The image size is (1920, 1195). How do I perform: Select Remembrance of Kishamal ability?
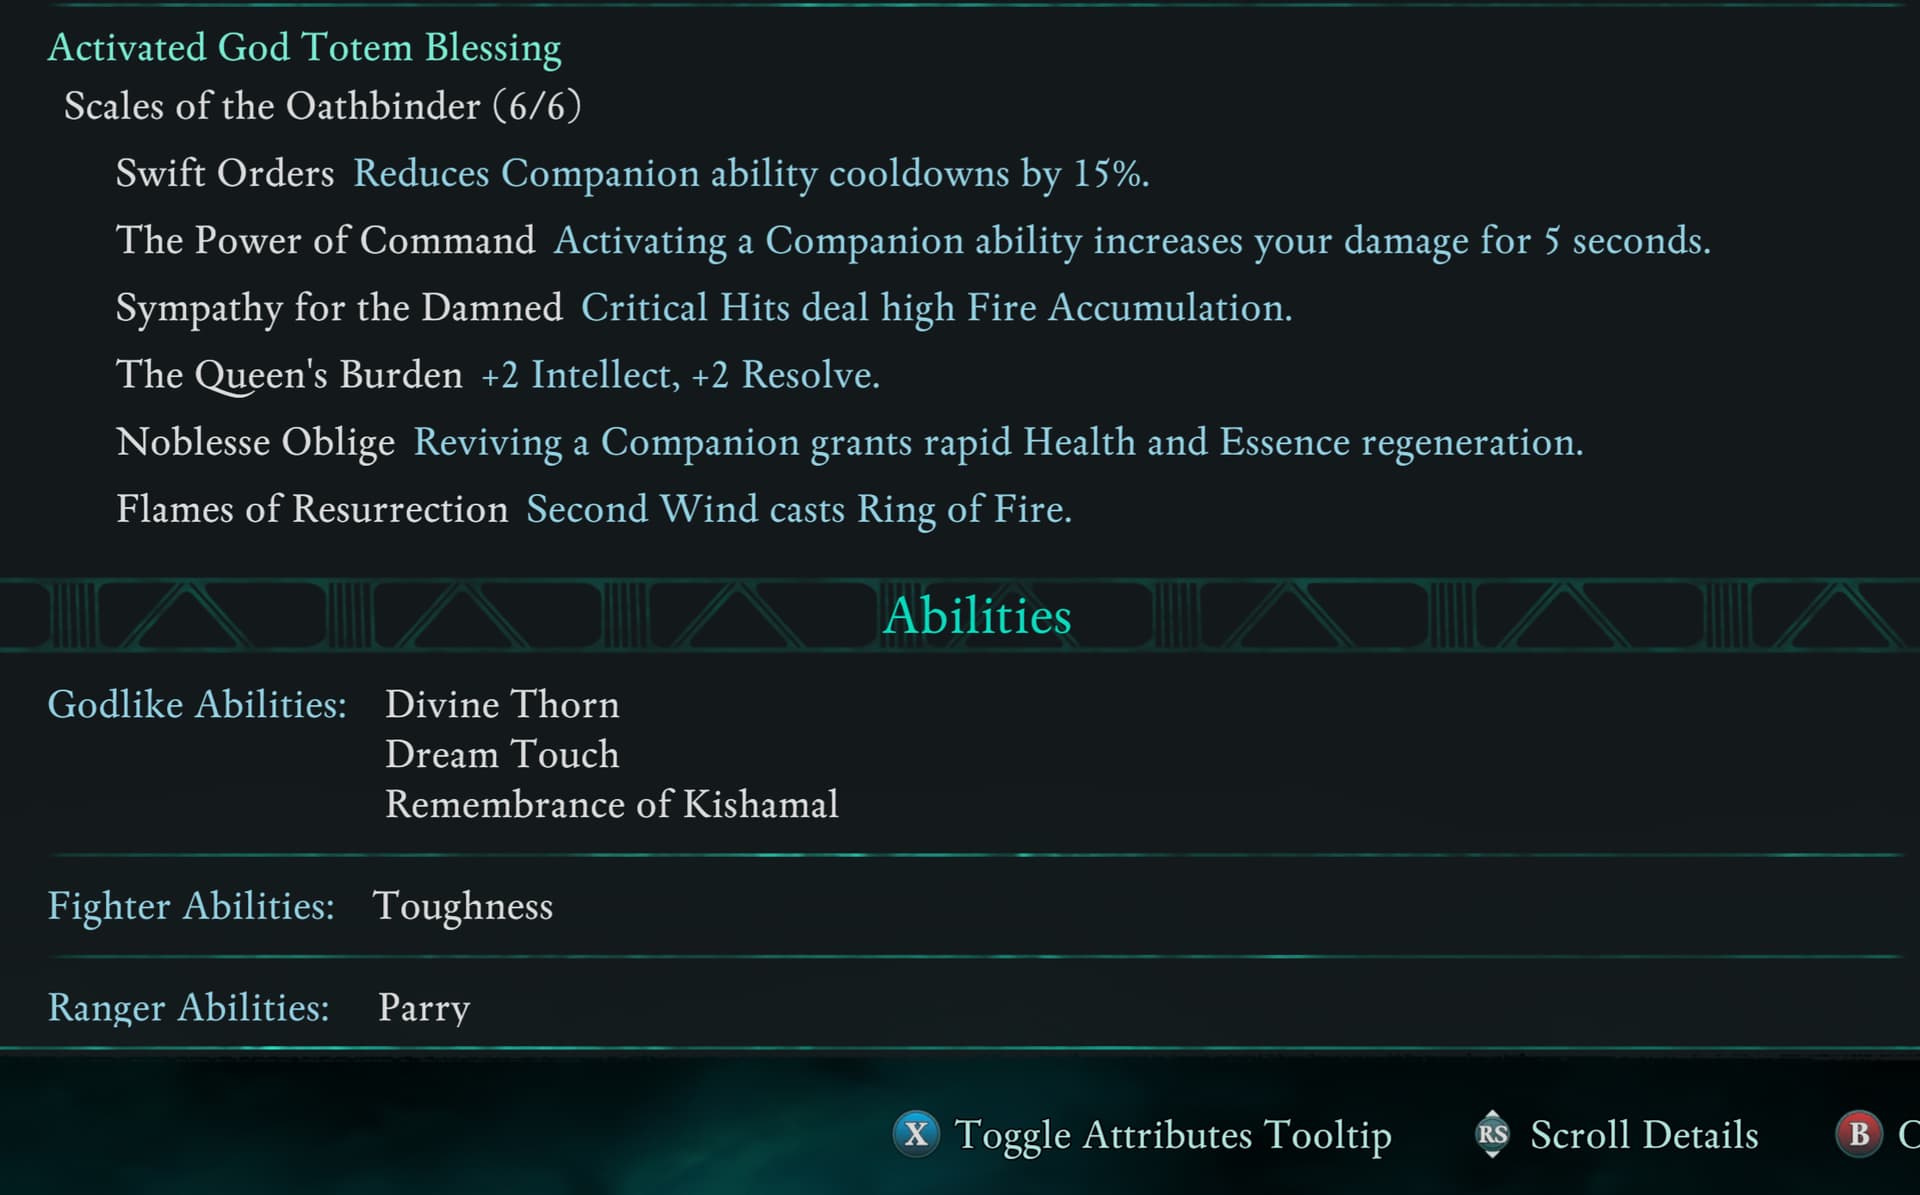(612, 805)
